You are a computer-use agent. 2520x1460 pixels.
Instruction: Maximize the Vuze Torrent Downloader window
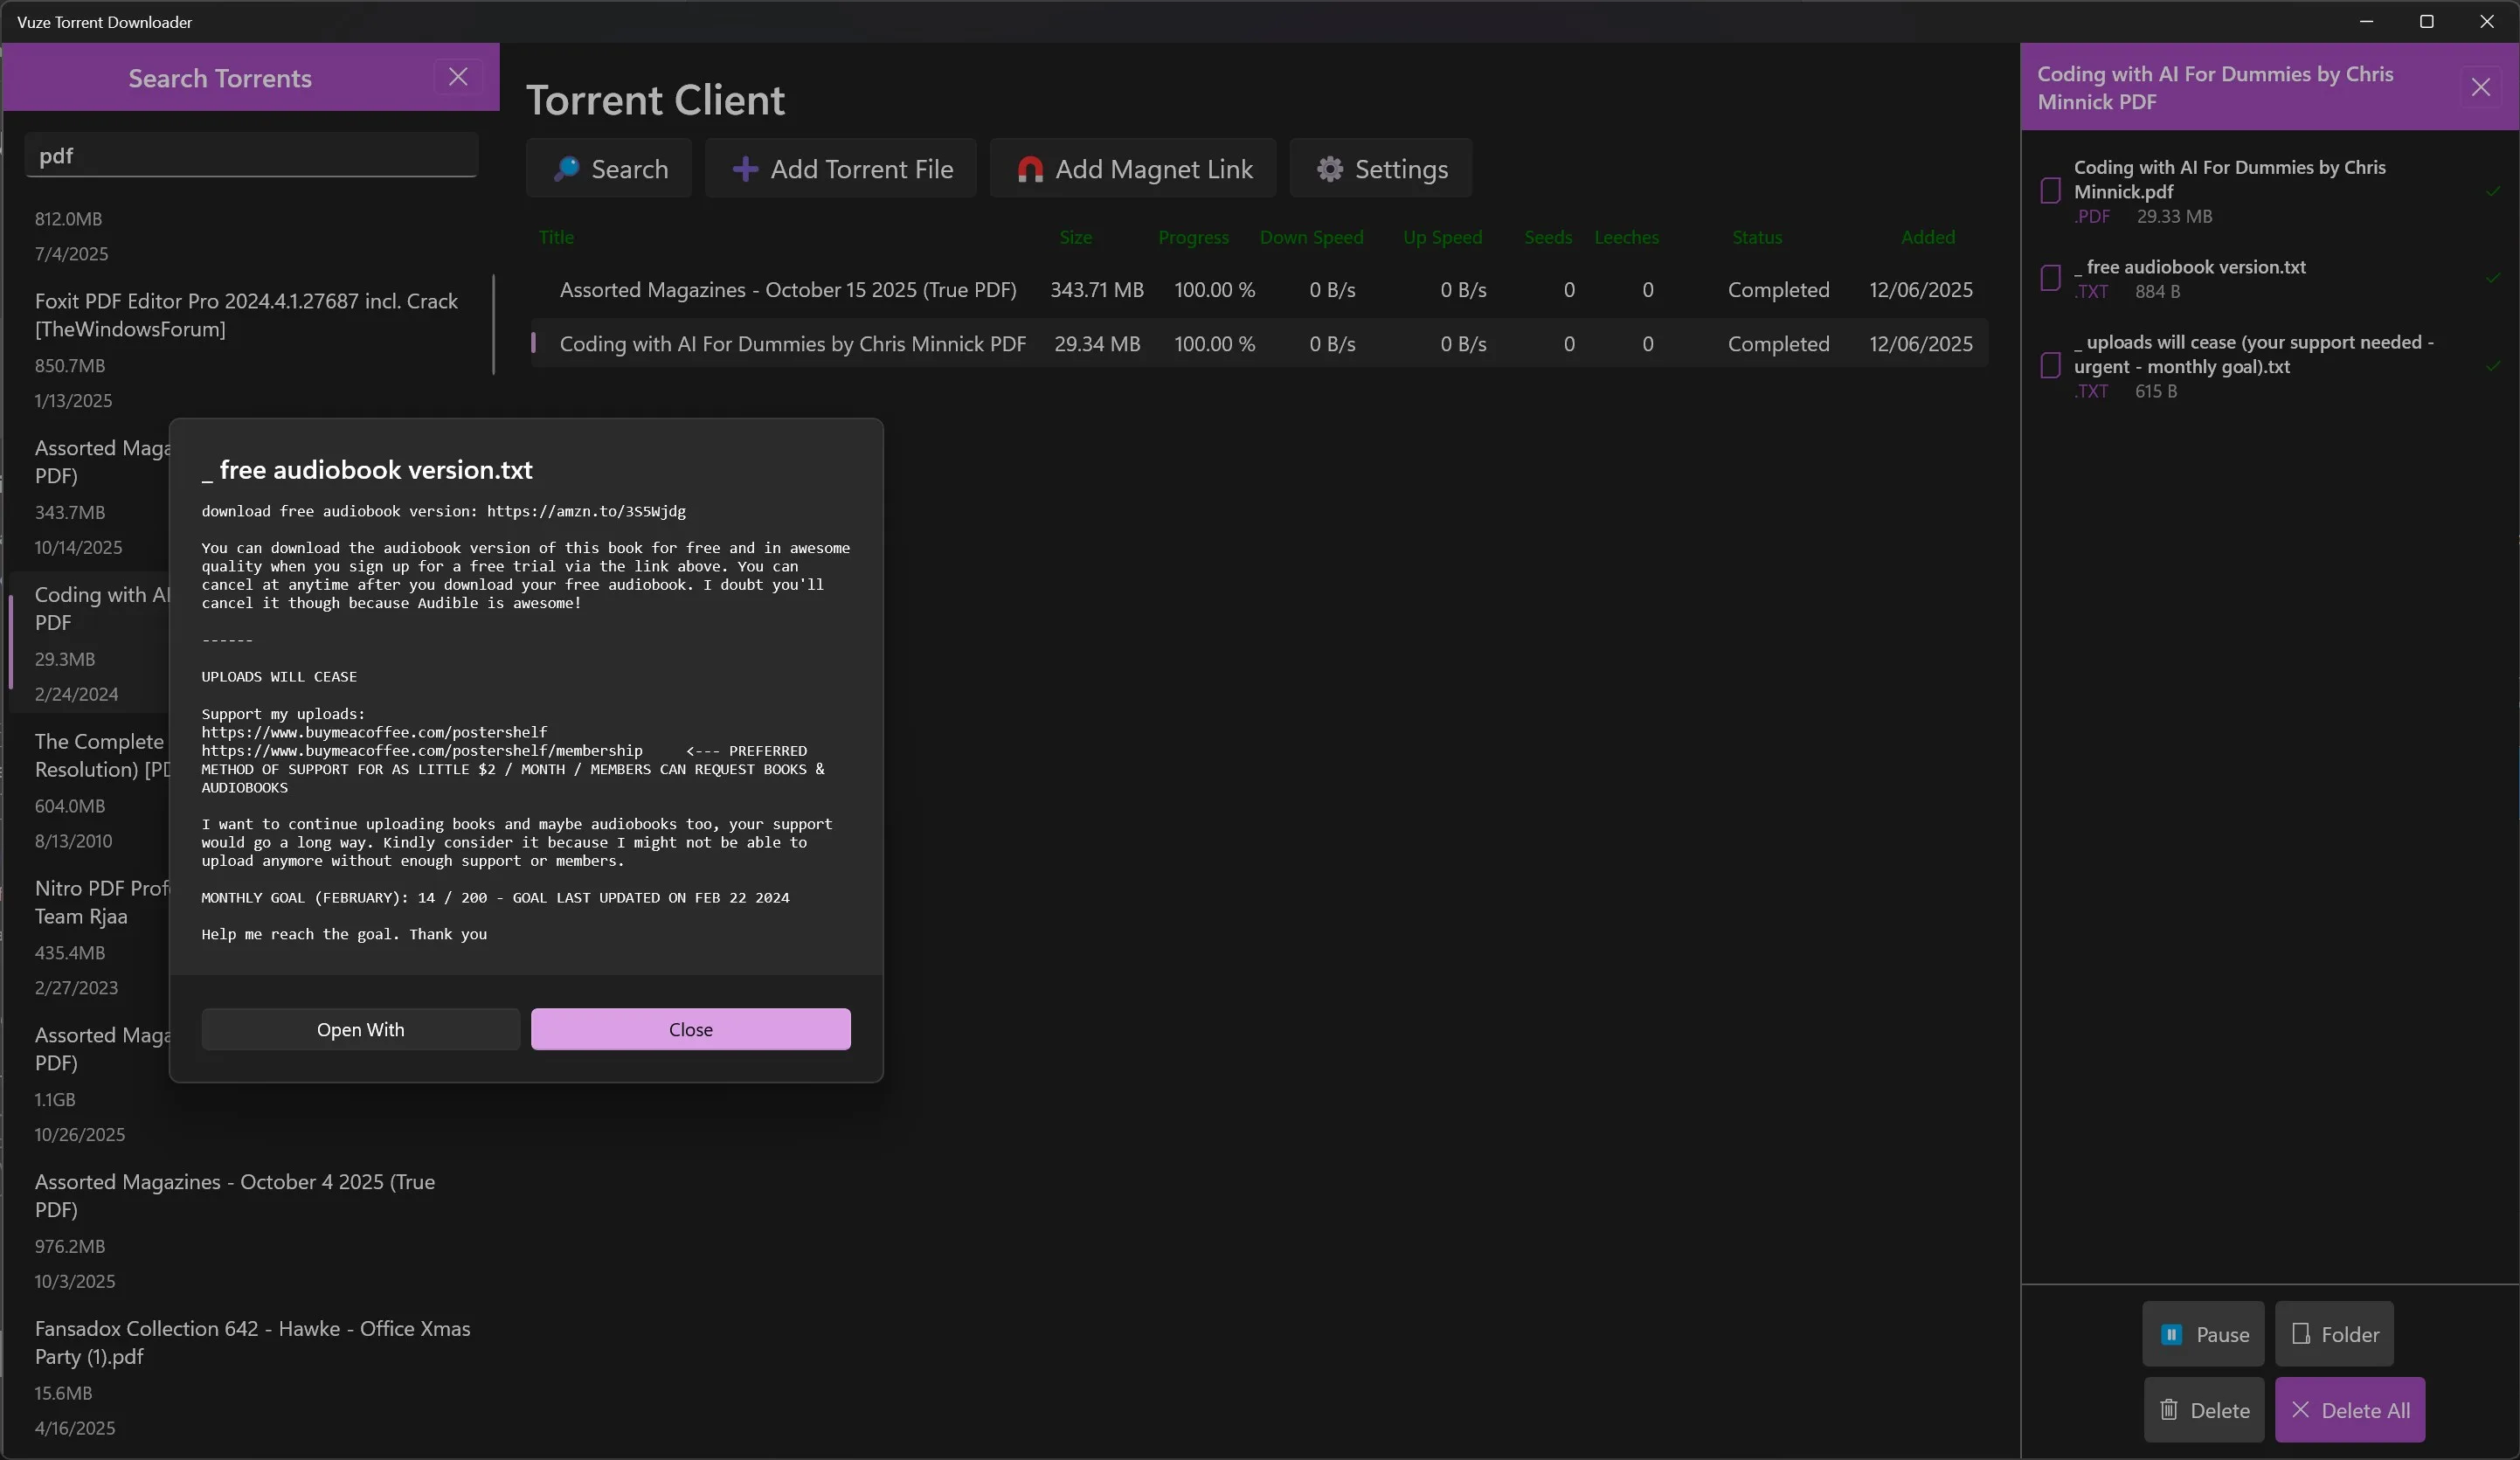[x=2426, y=21]
